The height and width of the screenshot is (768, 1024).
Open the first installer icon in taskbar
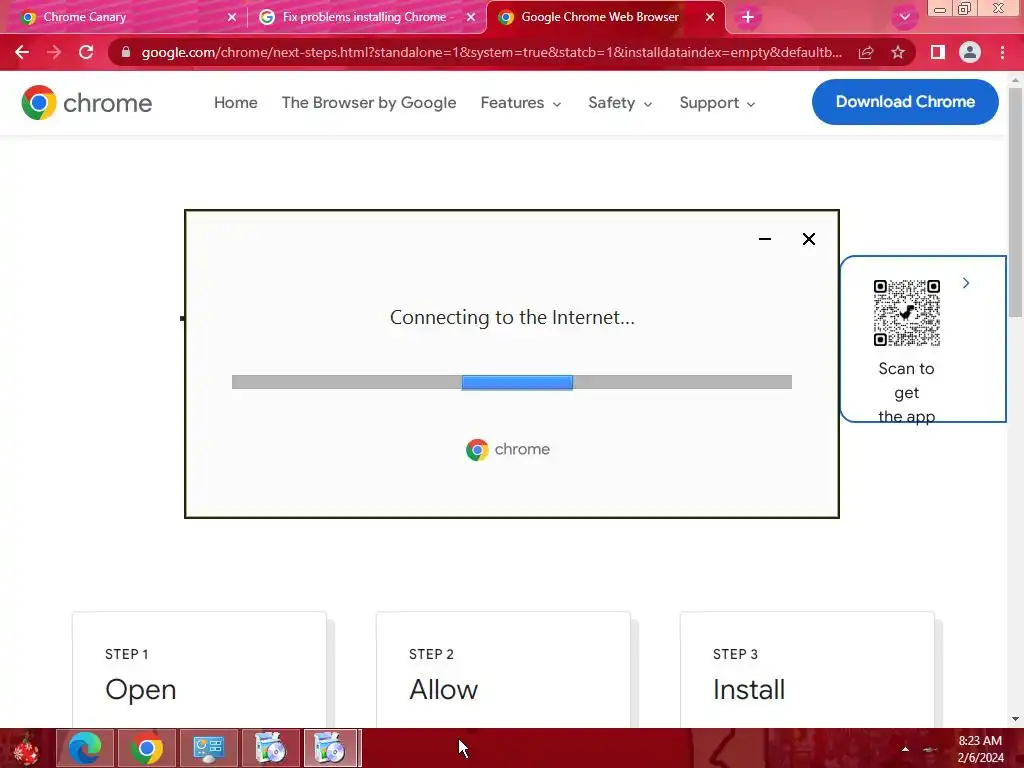pos(270,748)
